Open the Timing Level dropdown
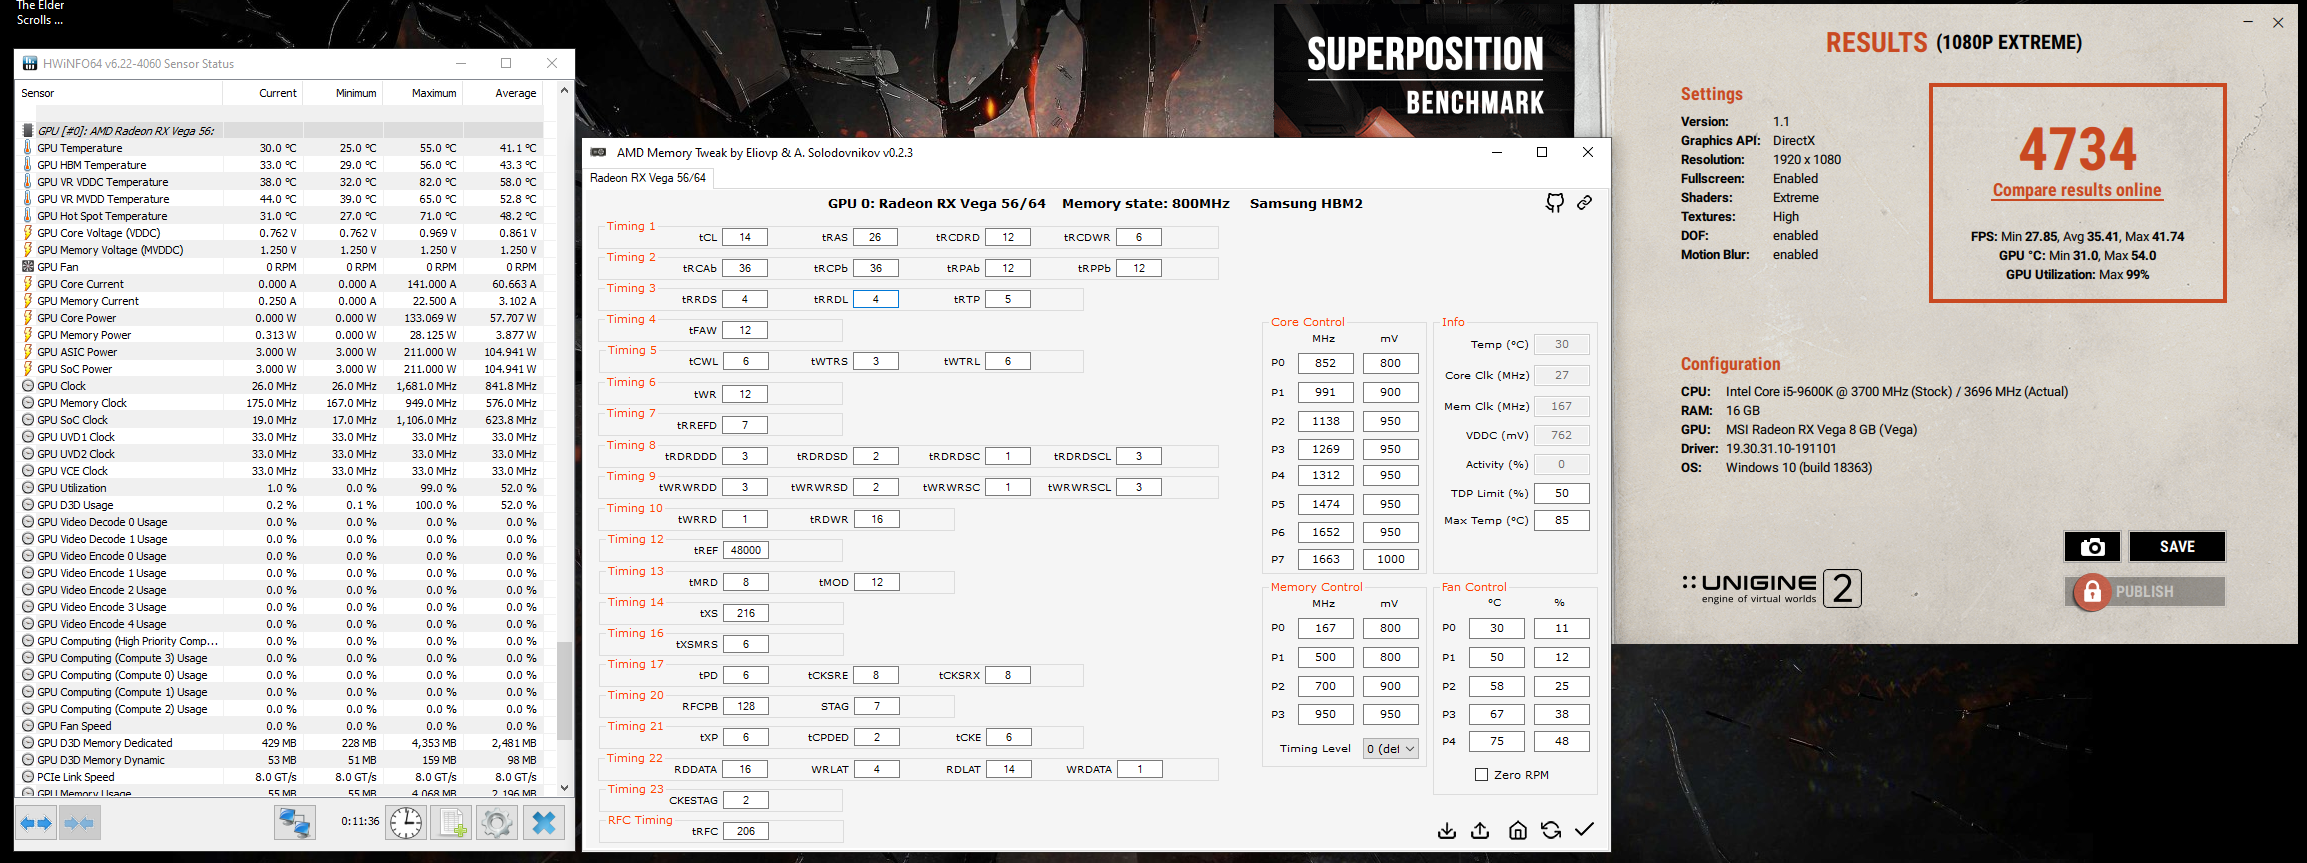 click(x=1391, y=749)
